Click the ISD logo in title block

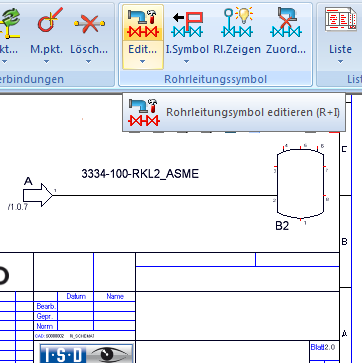[x=87, y=354]
